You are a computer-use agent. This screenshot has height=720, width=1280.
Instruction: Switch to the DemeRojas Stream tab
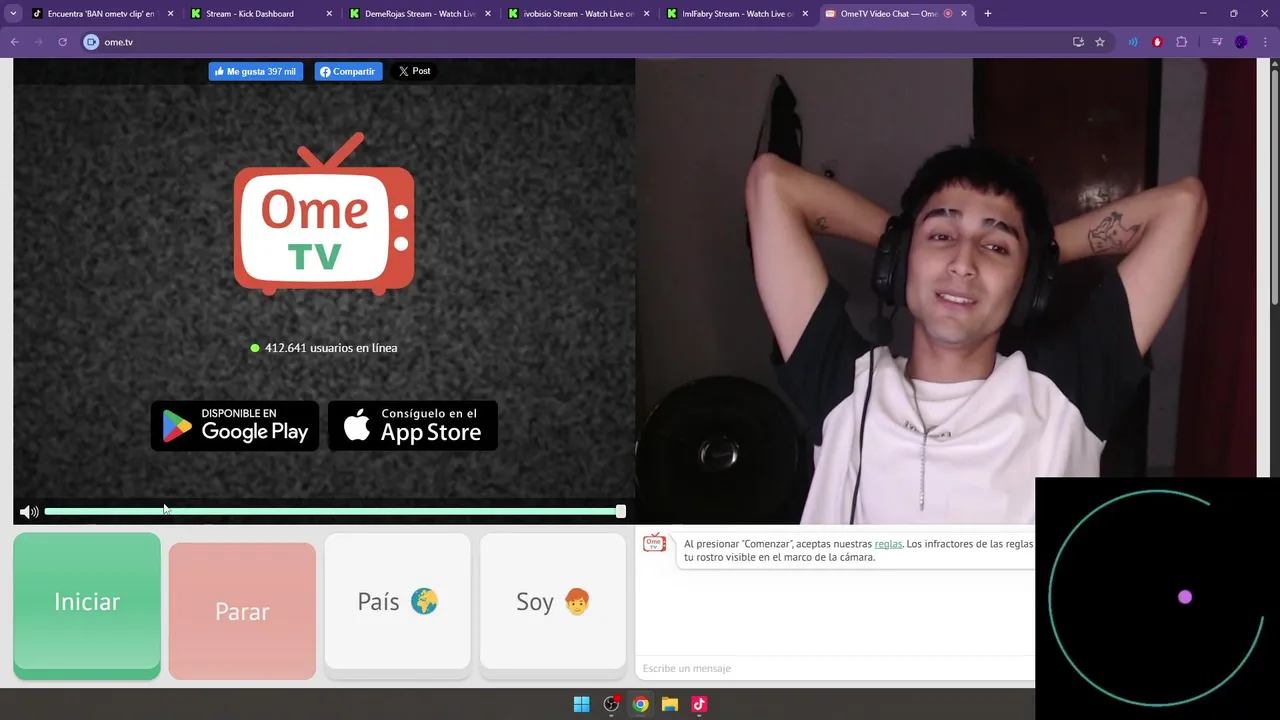[420, 14]
